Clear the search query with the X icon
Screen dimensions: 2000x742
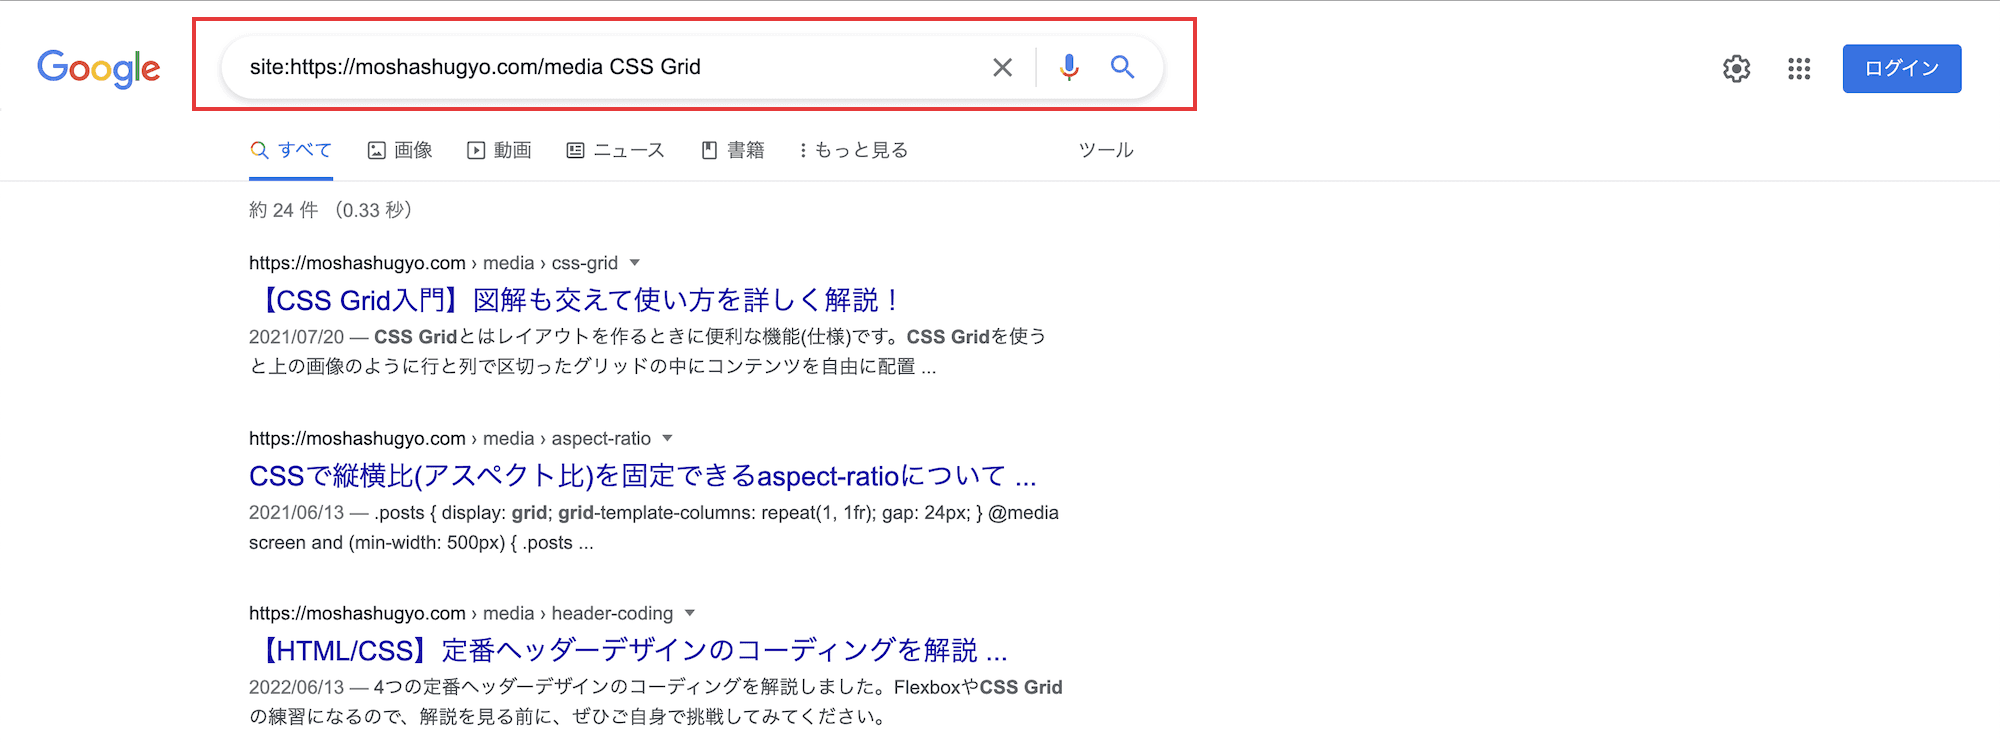1002,67
